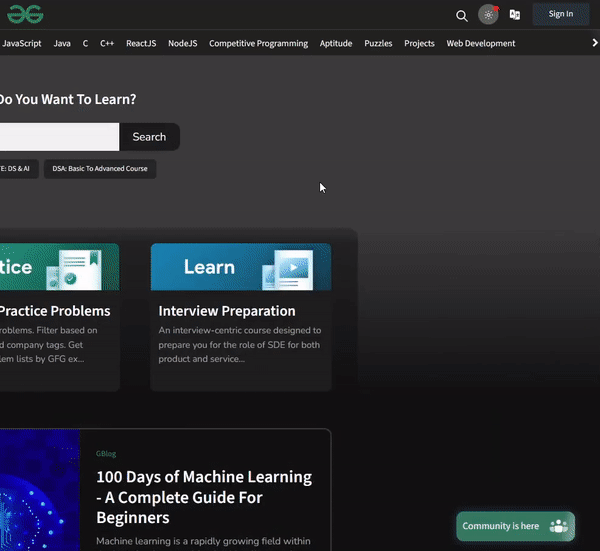Click the Community is here button
Image resolution: width=600 pixels, height=551 pixels.
[x=515, y=526]
